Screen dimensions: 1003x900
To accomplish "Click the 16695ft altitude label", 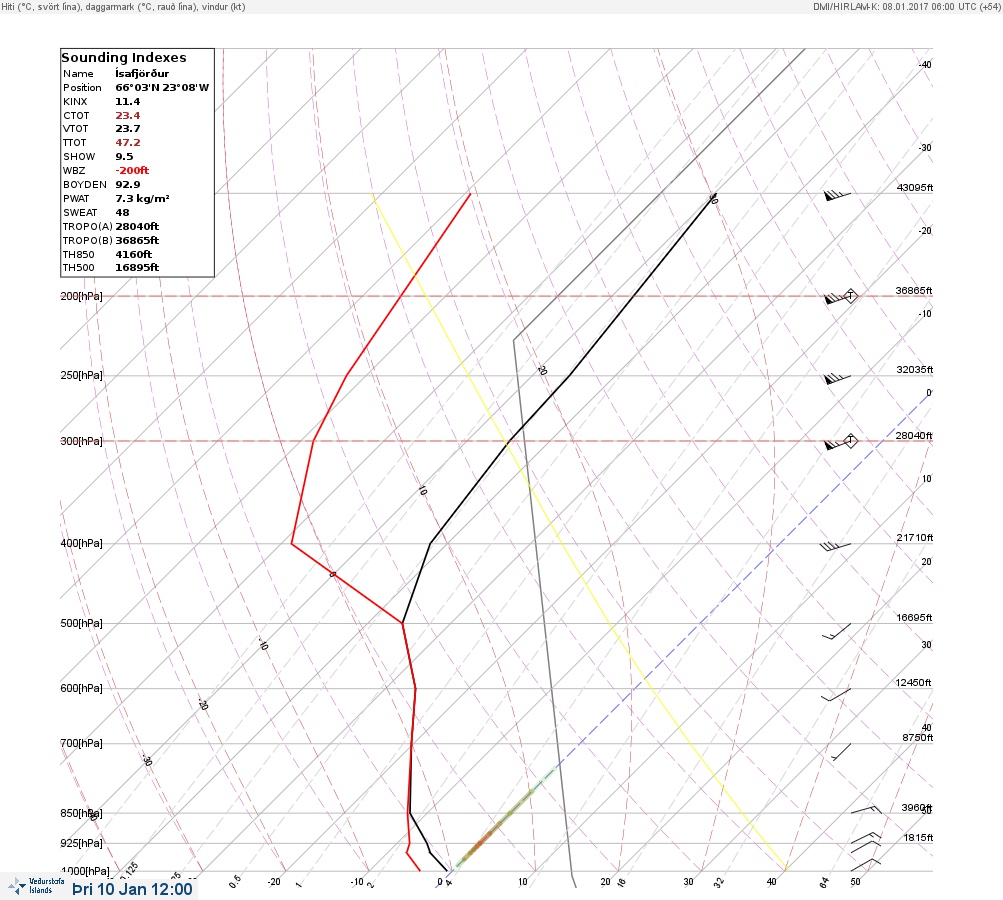I will 915,617.
